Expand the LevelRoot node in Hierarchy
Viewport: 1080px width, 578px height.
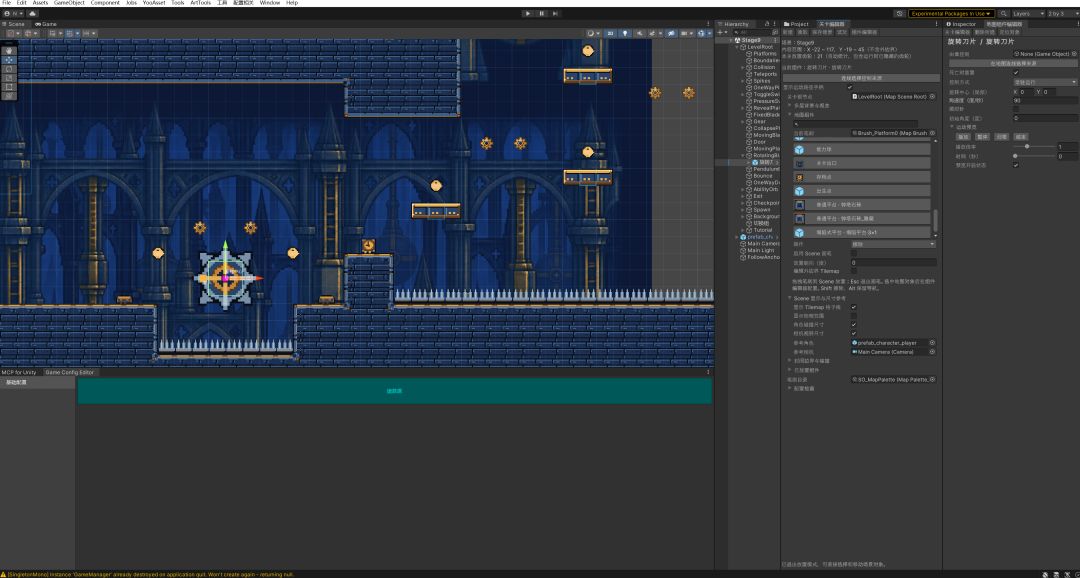tap(737, 47)
